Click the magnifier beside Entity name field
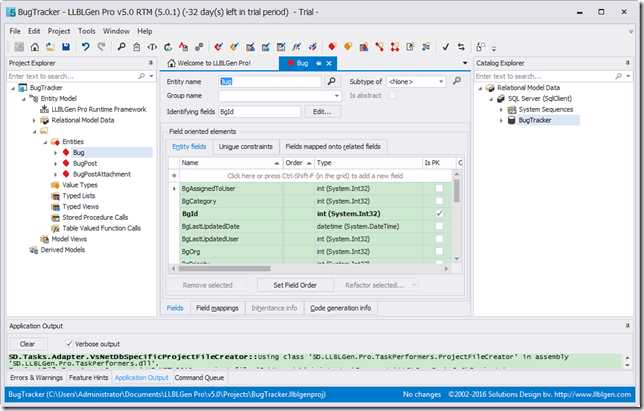Screen dimensions: 644x411 331,81
